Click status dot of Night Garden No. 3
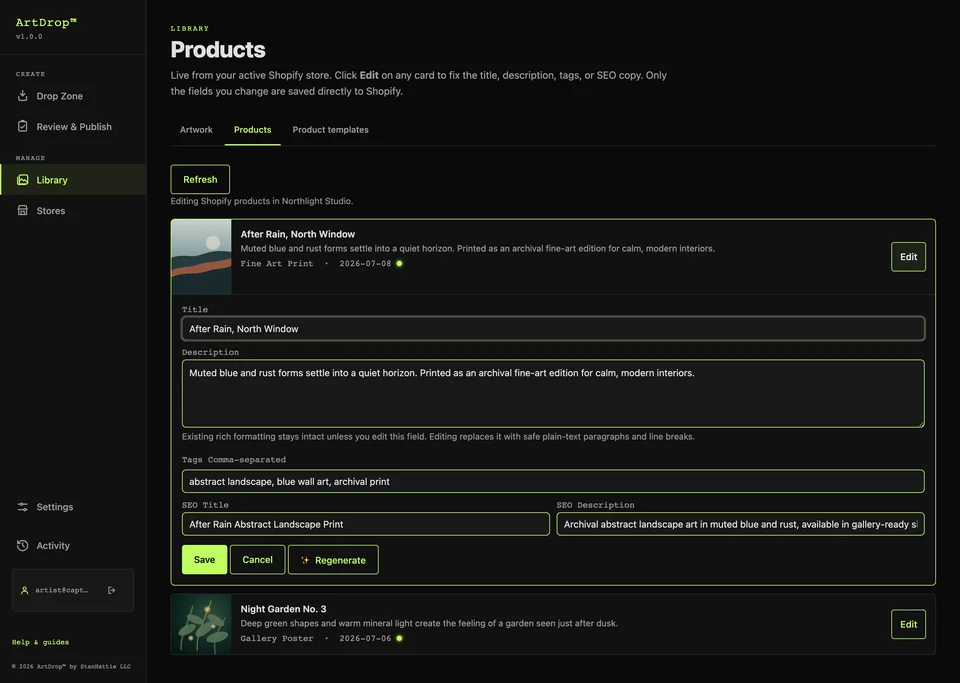The image size is (960, 683). coord(399,638)
